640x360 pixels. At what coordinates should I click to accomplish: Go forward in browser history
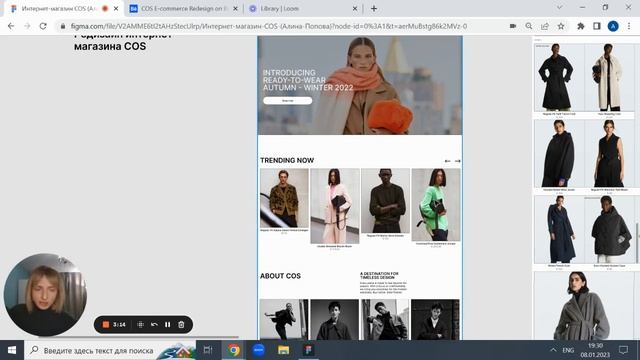(x=27, y=26)
